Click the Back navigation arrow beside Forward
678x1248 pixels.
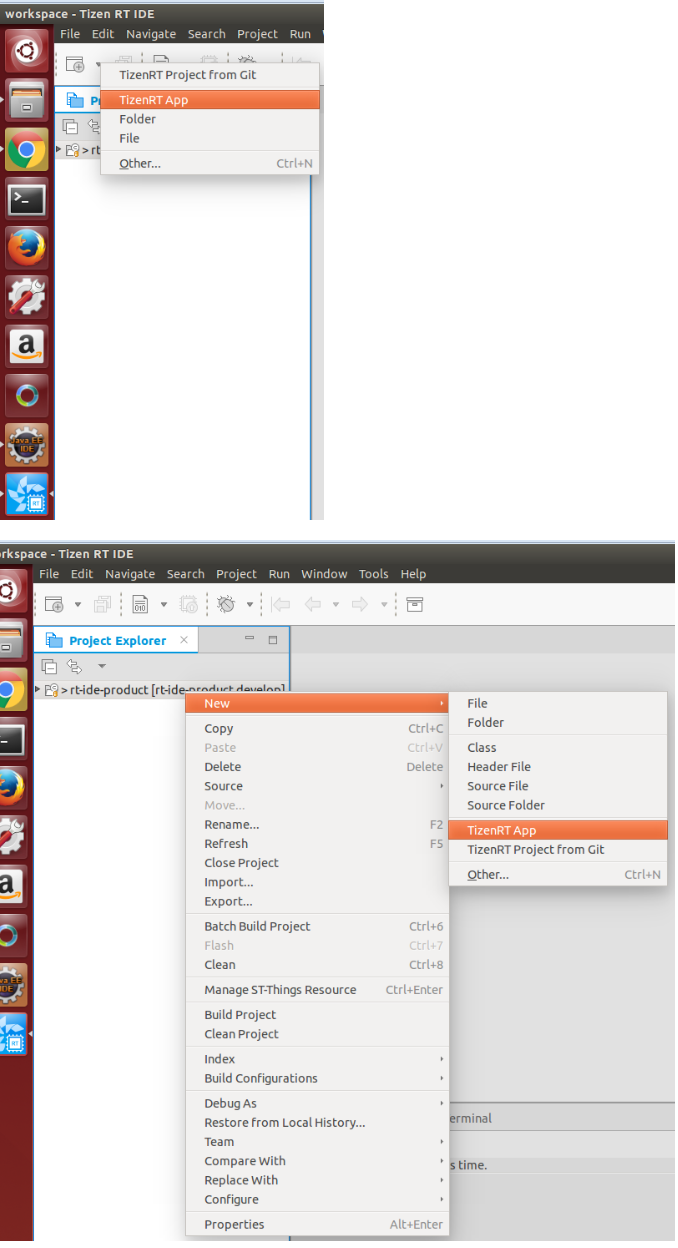[x=312, y=604]
